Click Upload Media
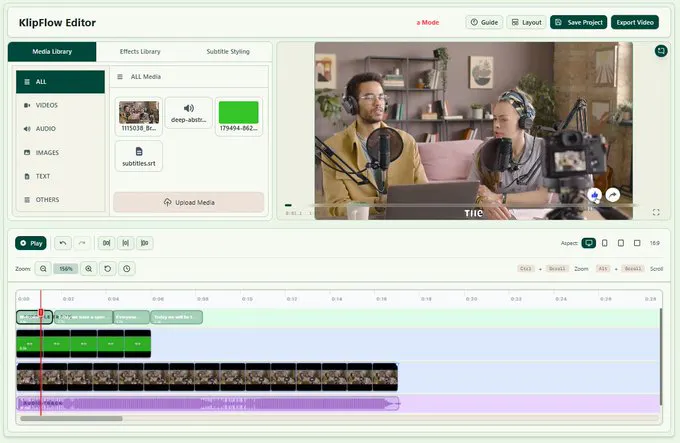This screenshot has height=443, width=680. coord(189,202)
